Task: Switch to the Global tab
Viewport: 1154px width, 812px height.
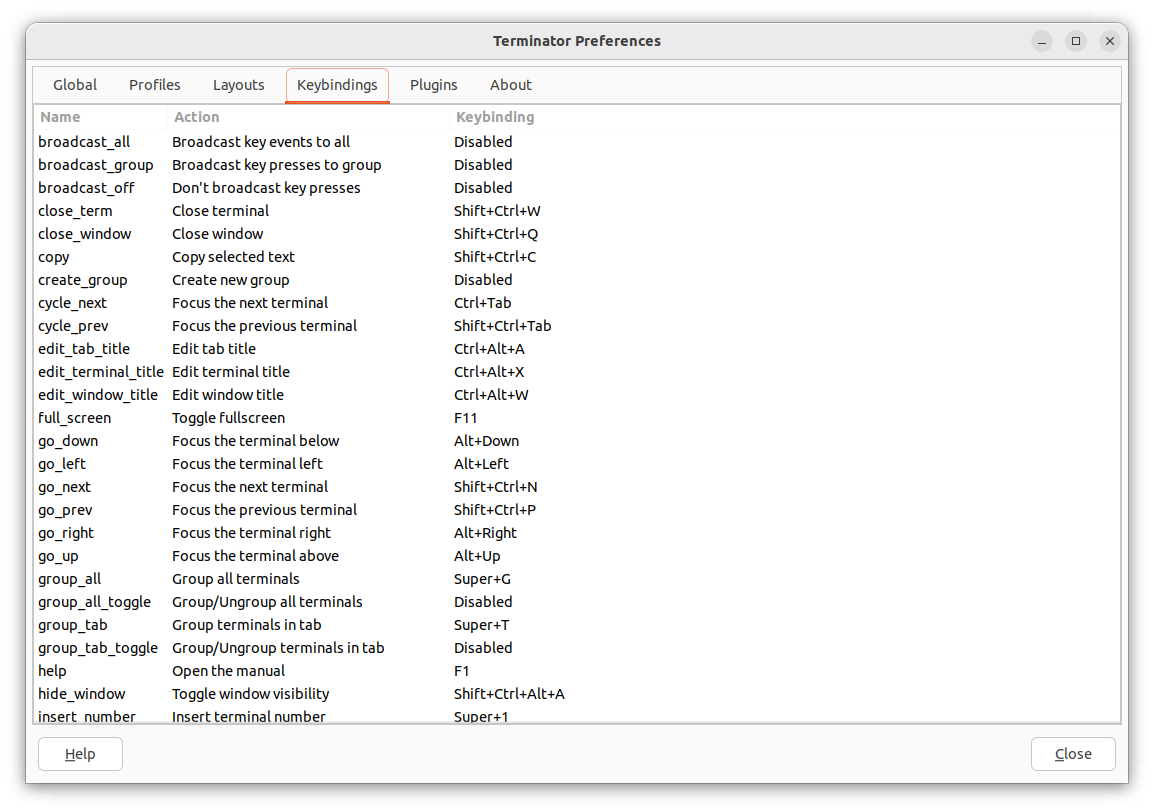Action: point(74,85)
